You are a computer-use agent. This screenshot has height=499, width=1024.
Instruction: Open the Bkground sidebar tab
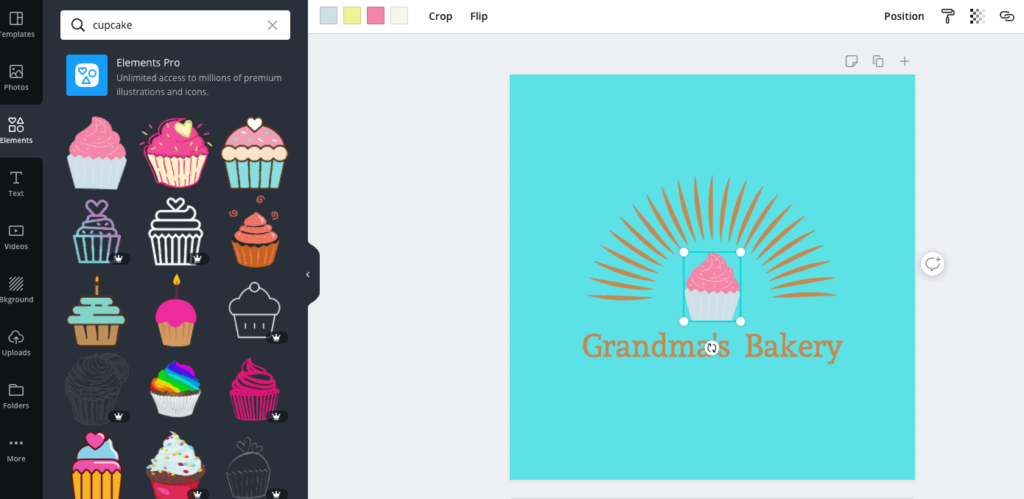click(16, 290)
